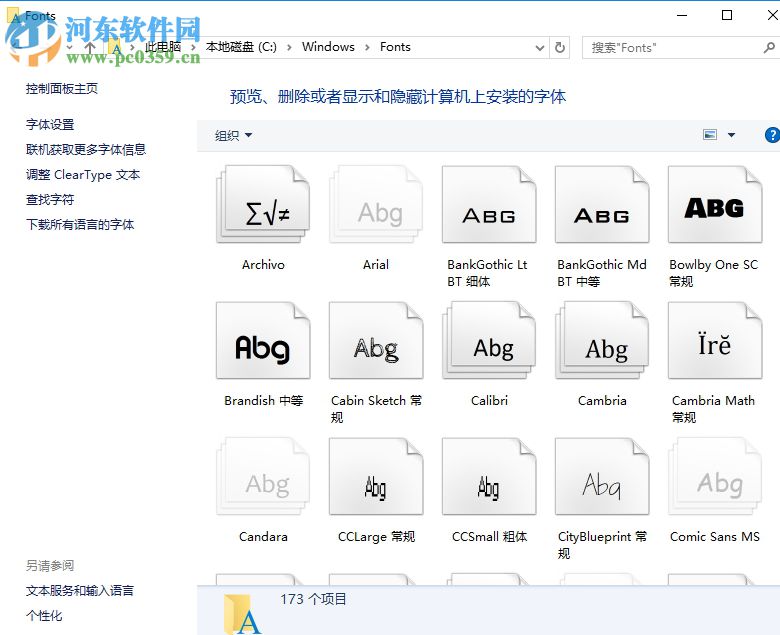Viewport: 780px width, 635px height.
Task: Expand the view options dropdown arrow
Action: 731,135
